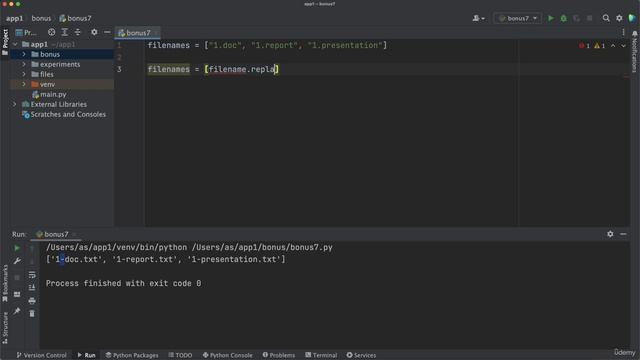Viewport: 640px width, 360px height.
Task: Toggle scroll to end in console
Action: tap(32, 288)
